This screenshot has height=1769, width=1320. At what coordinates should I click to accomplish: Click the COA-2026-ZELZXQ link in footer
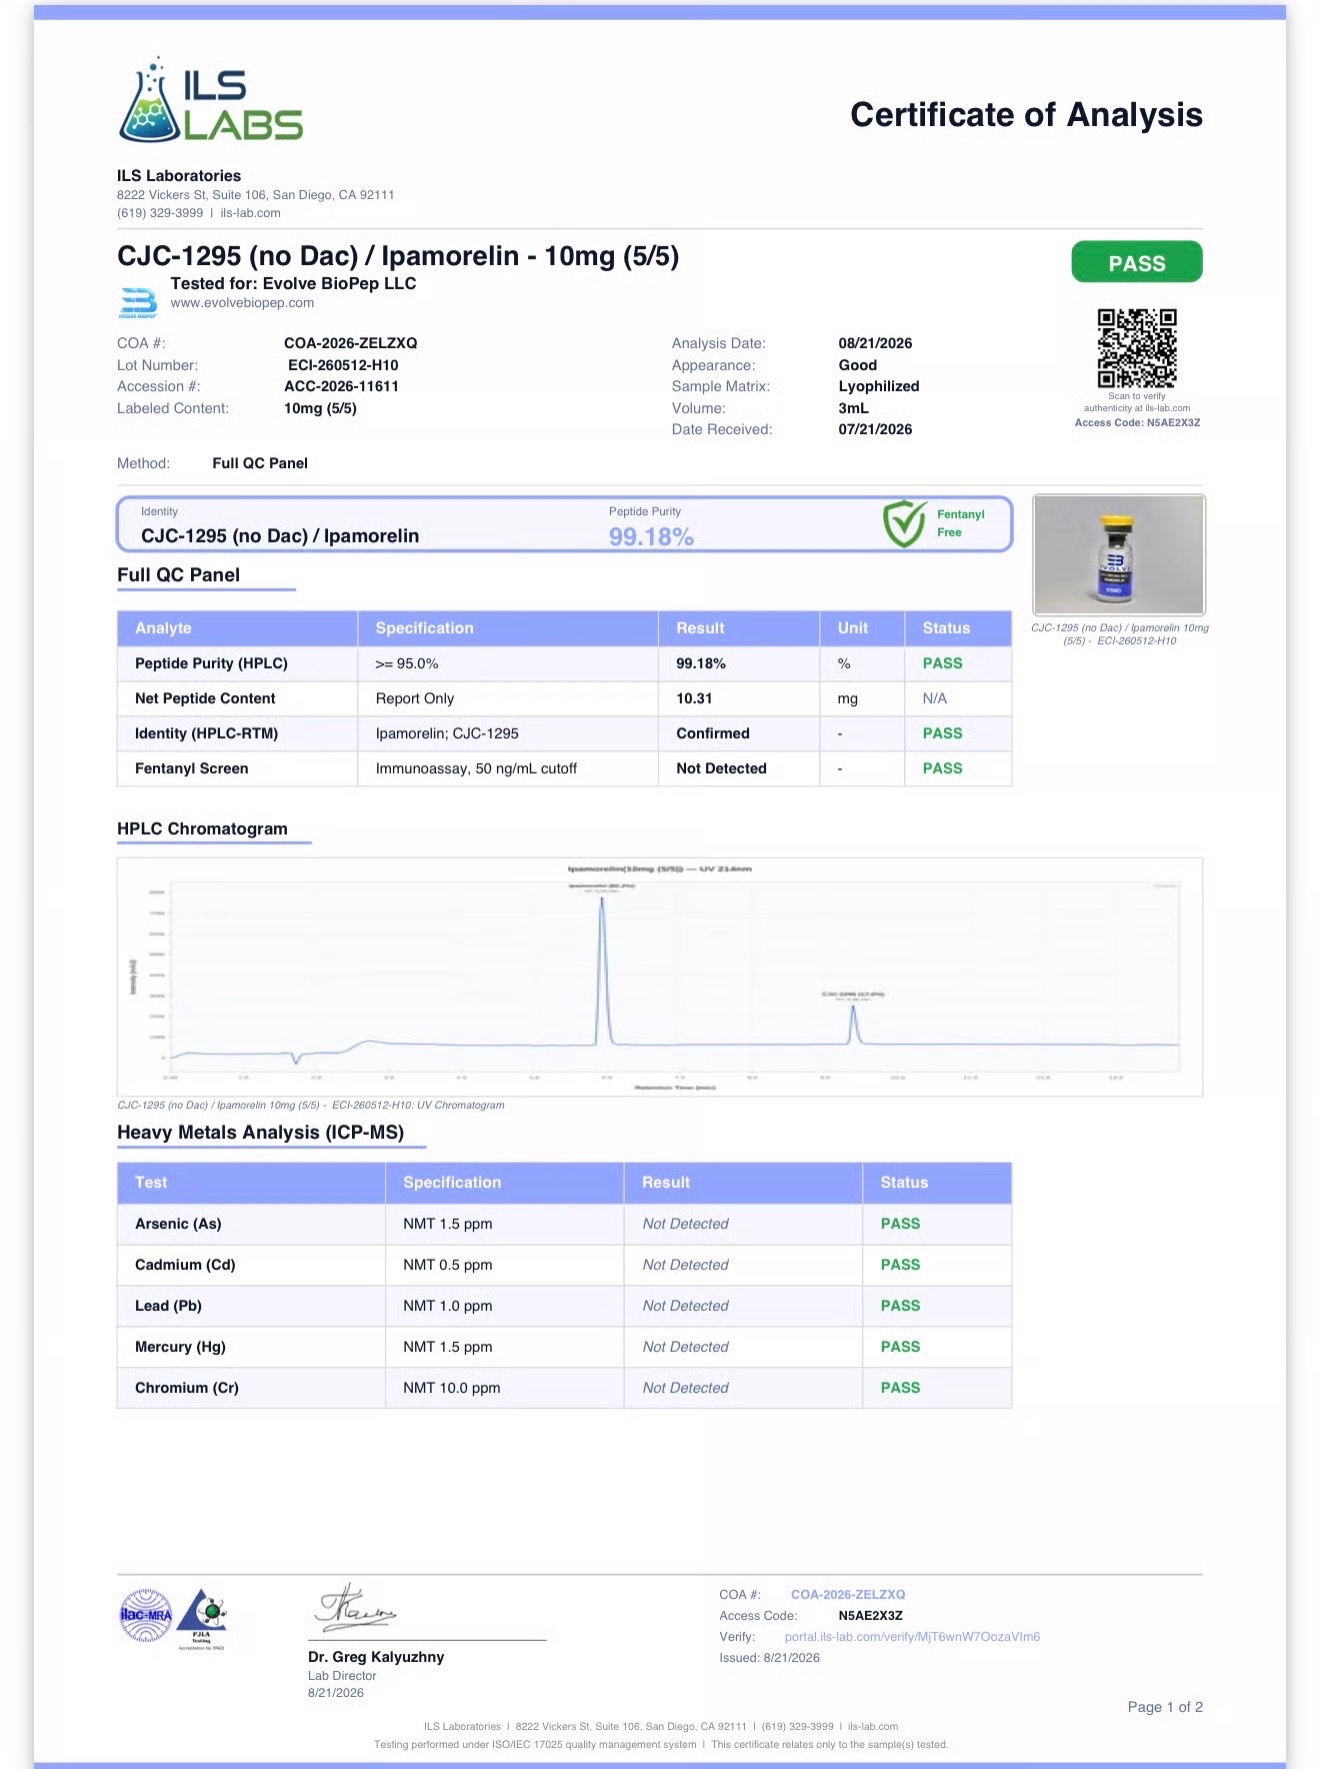848,1595
